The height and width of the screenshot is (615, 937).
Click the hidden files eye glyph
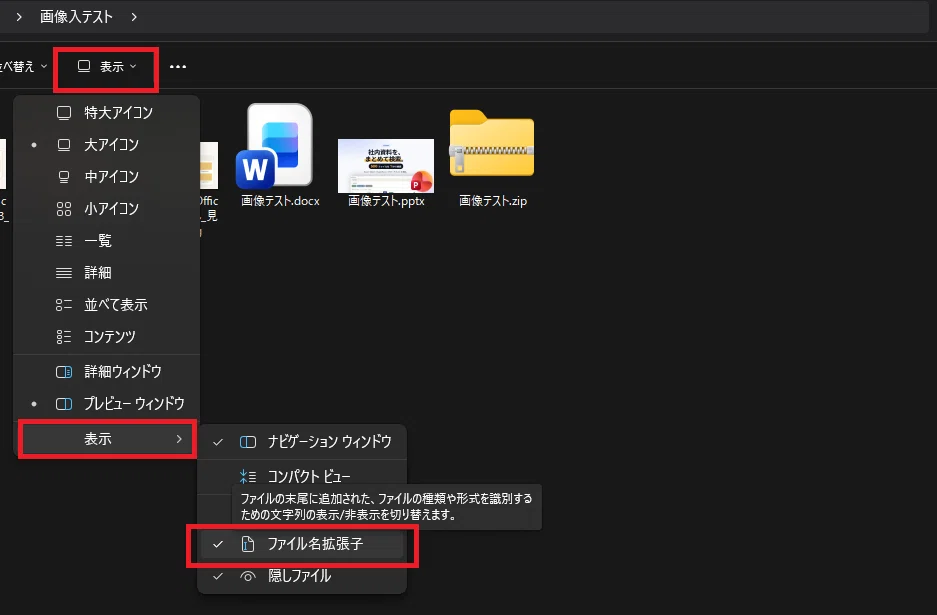point(247,576)
